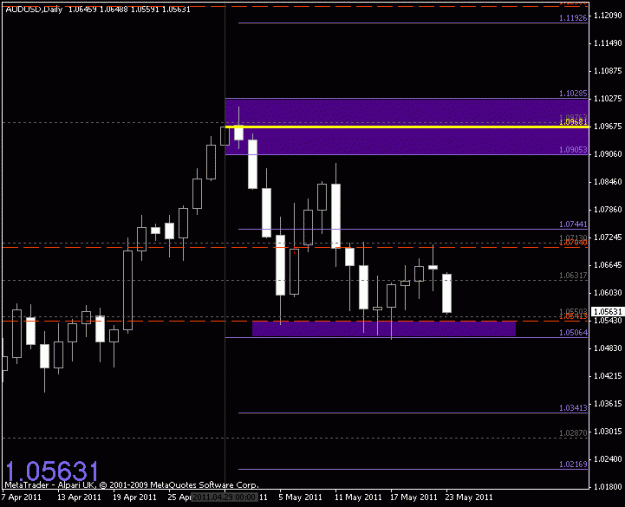The height and width of the screenshot is (507, 625).
Task: Click the 1.10275 price scale value
Action: [608, 98]
